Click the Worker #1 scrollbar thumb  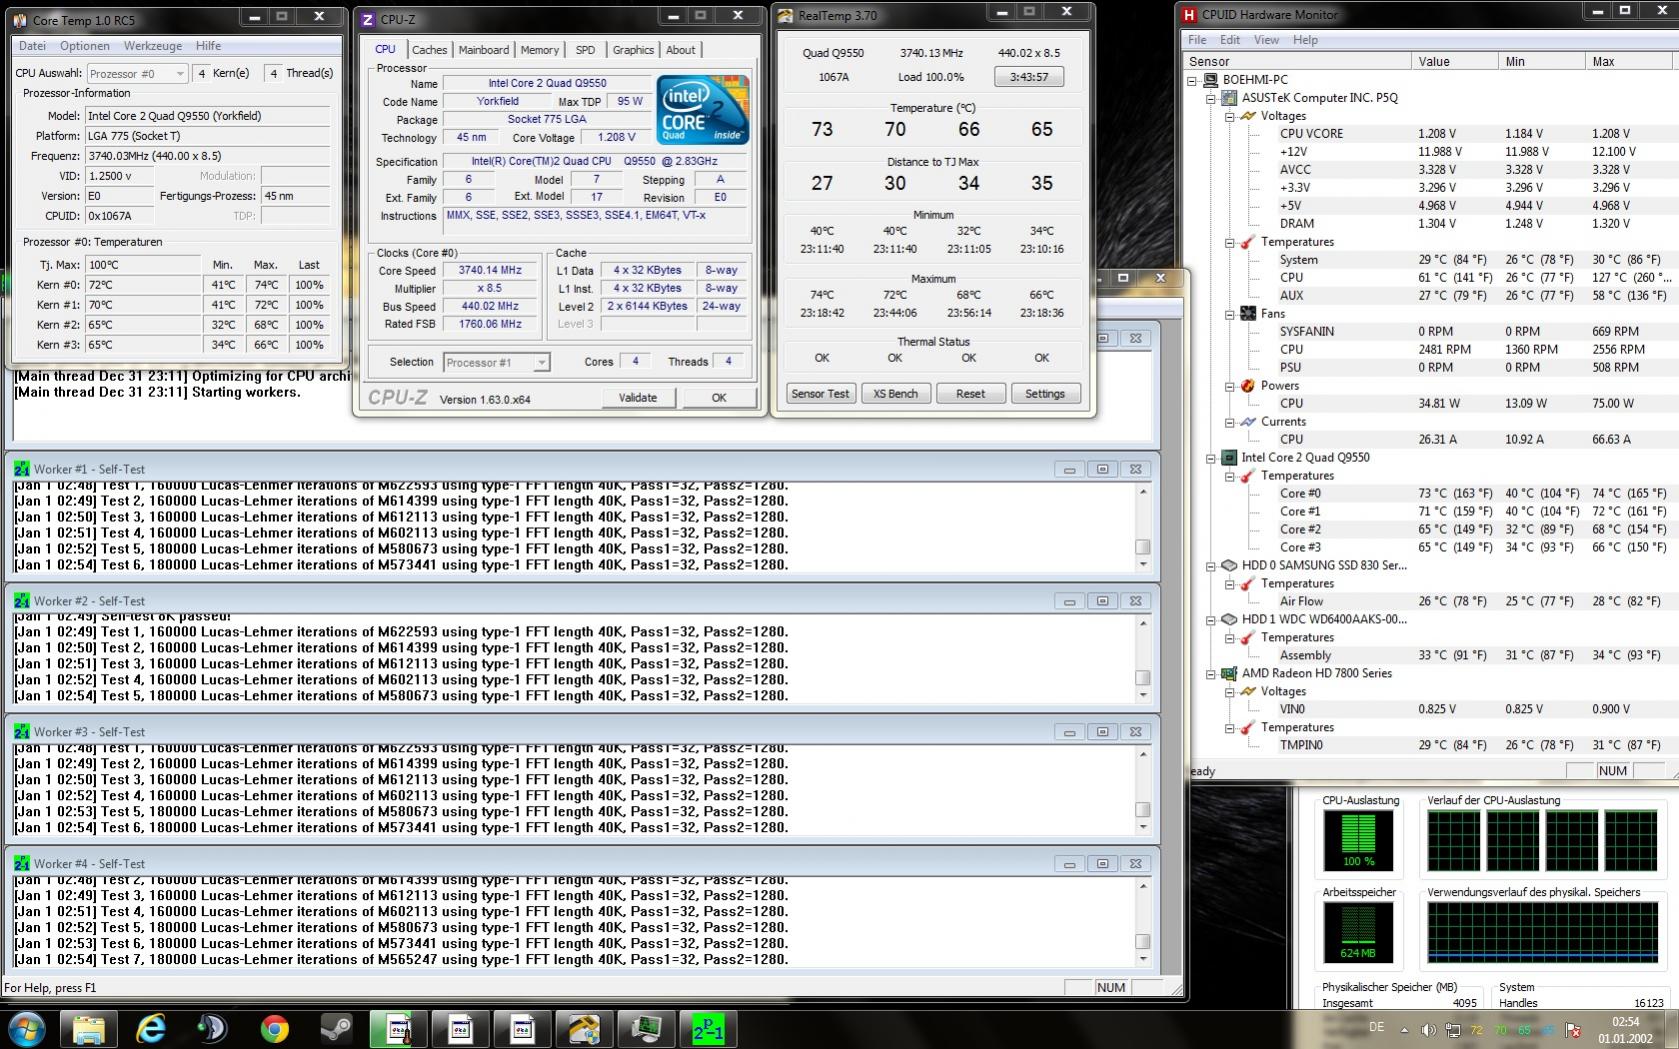[1142, 547]
